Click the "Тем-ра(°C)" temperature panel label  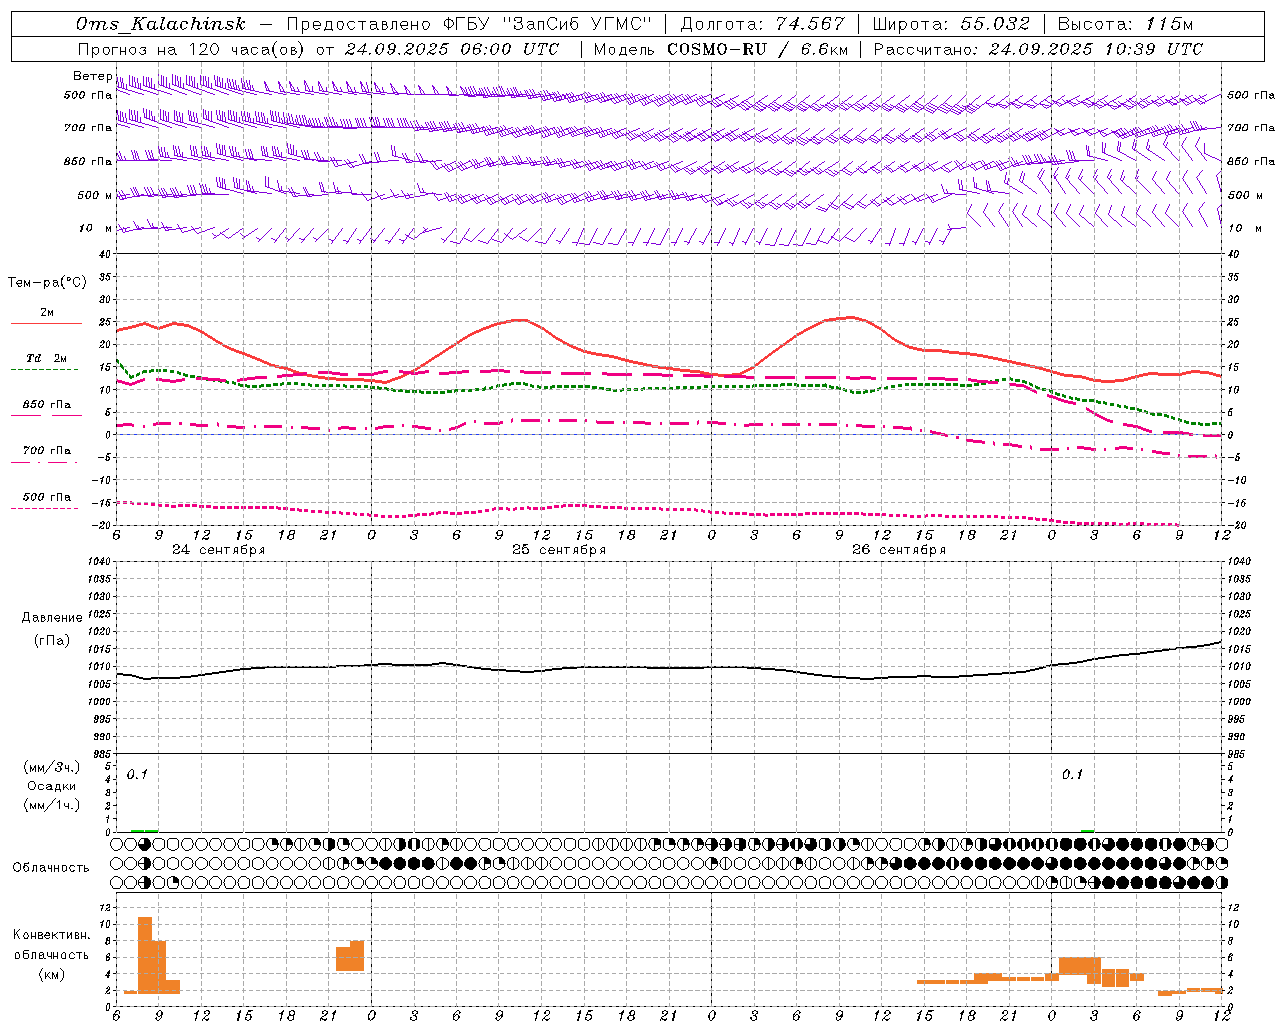pyautogui.click(x=47, y=283)
